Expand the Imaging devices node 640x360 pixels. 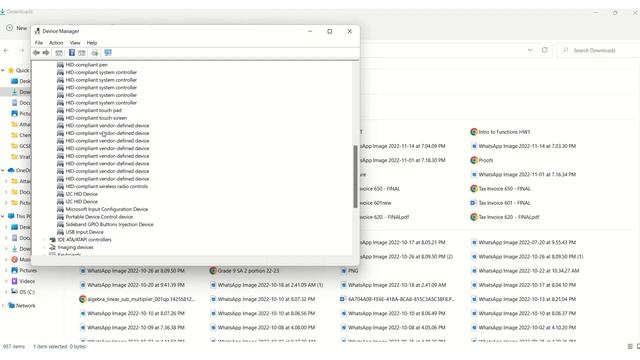click(x=44, y=247)
